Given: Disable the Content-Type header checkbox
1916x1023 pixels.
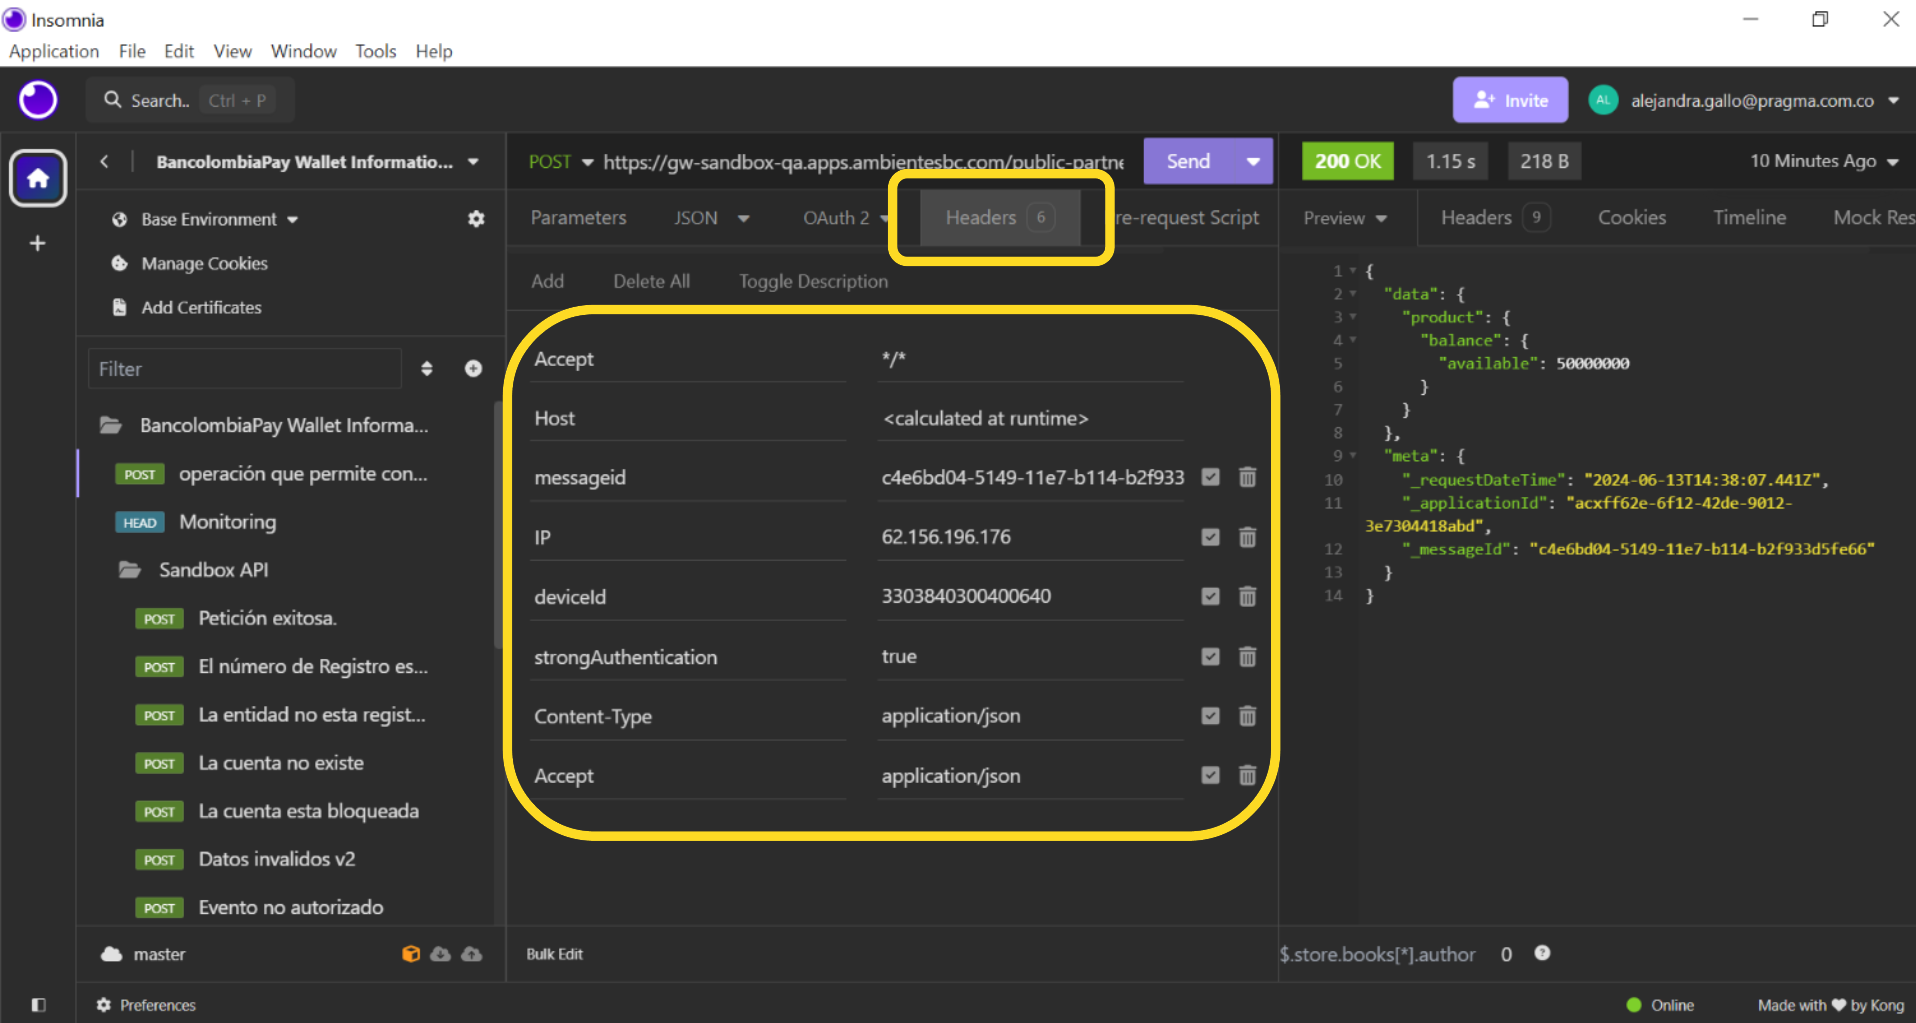Looking at the screenshot, I should point(1210,716).
